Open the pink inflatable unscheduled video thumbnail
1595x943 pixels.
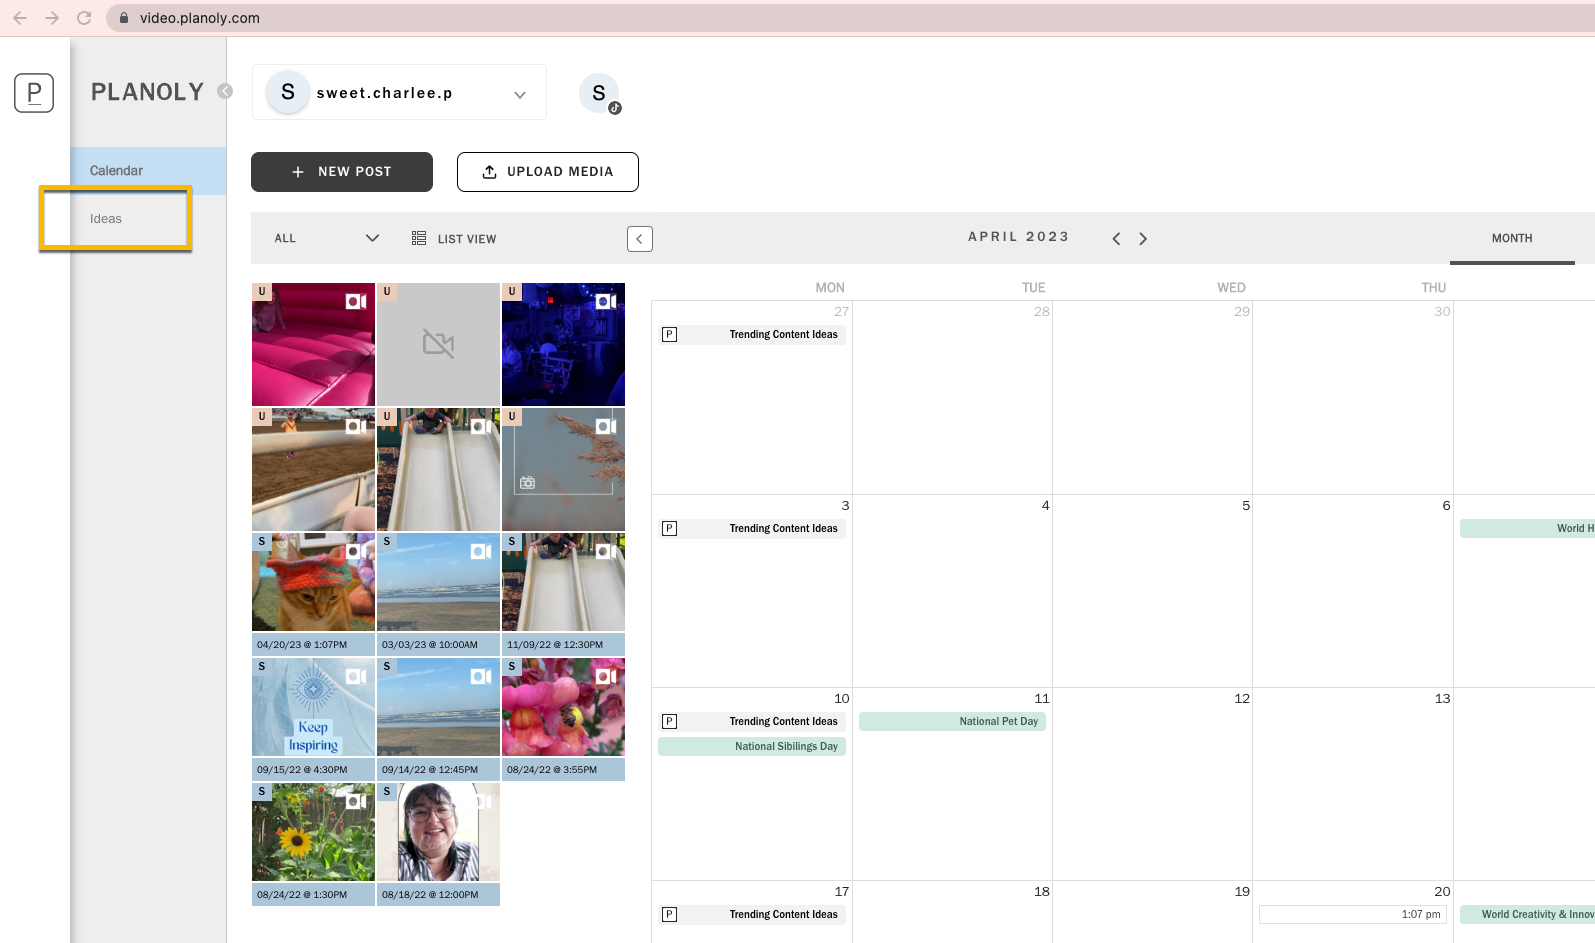[313, 344]
